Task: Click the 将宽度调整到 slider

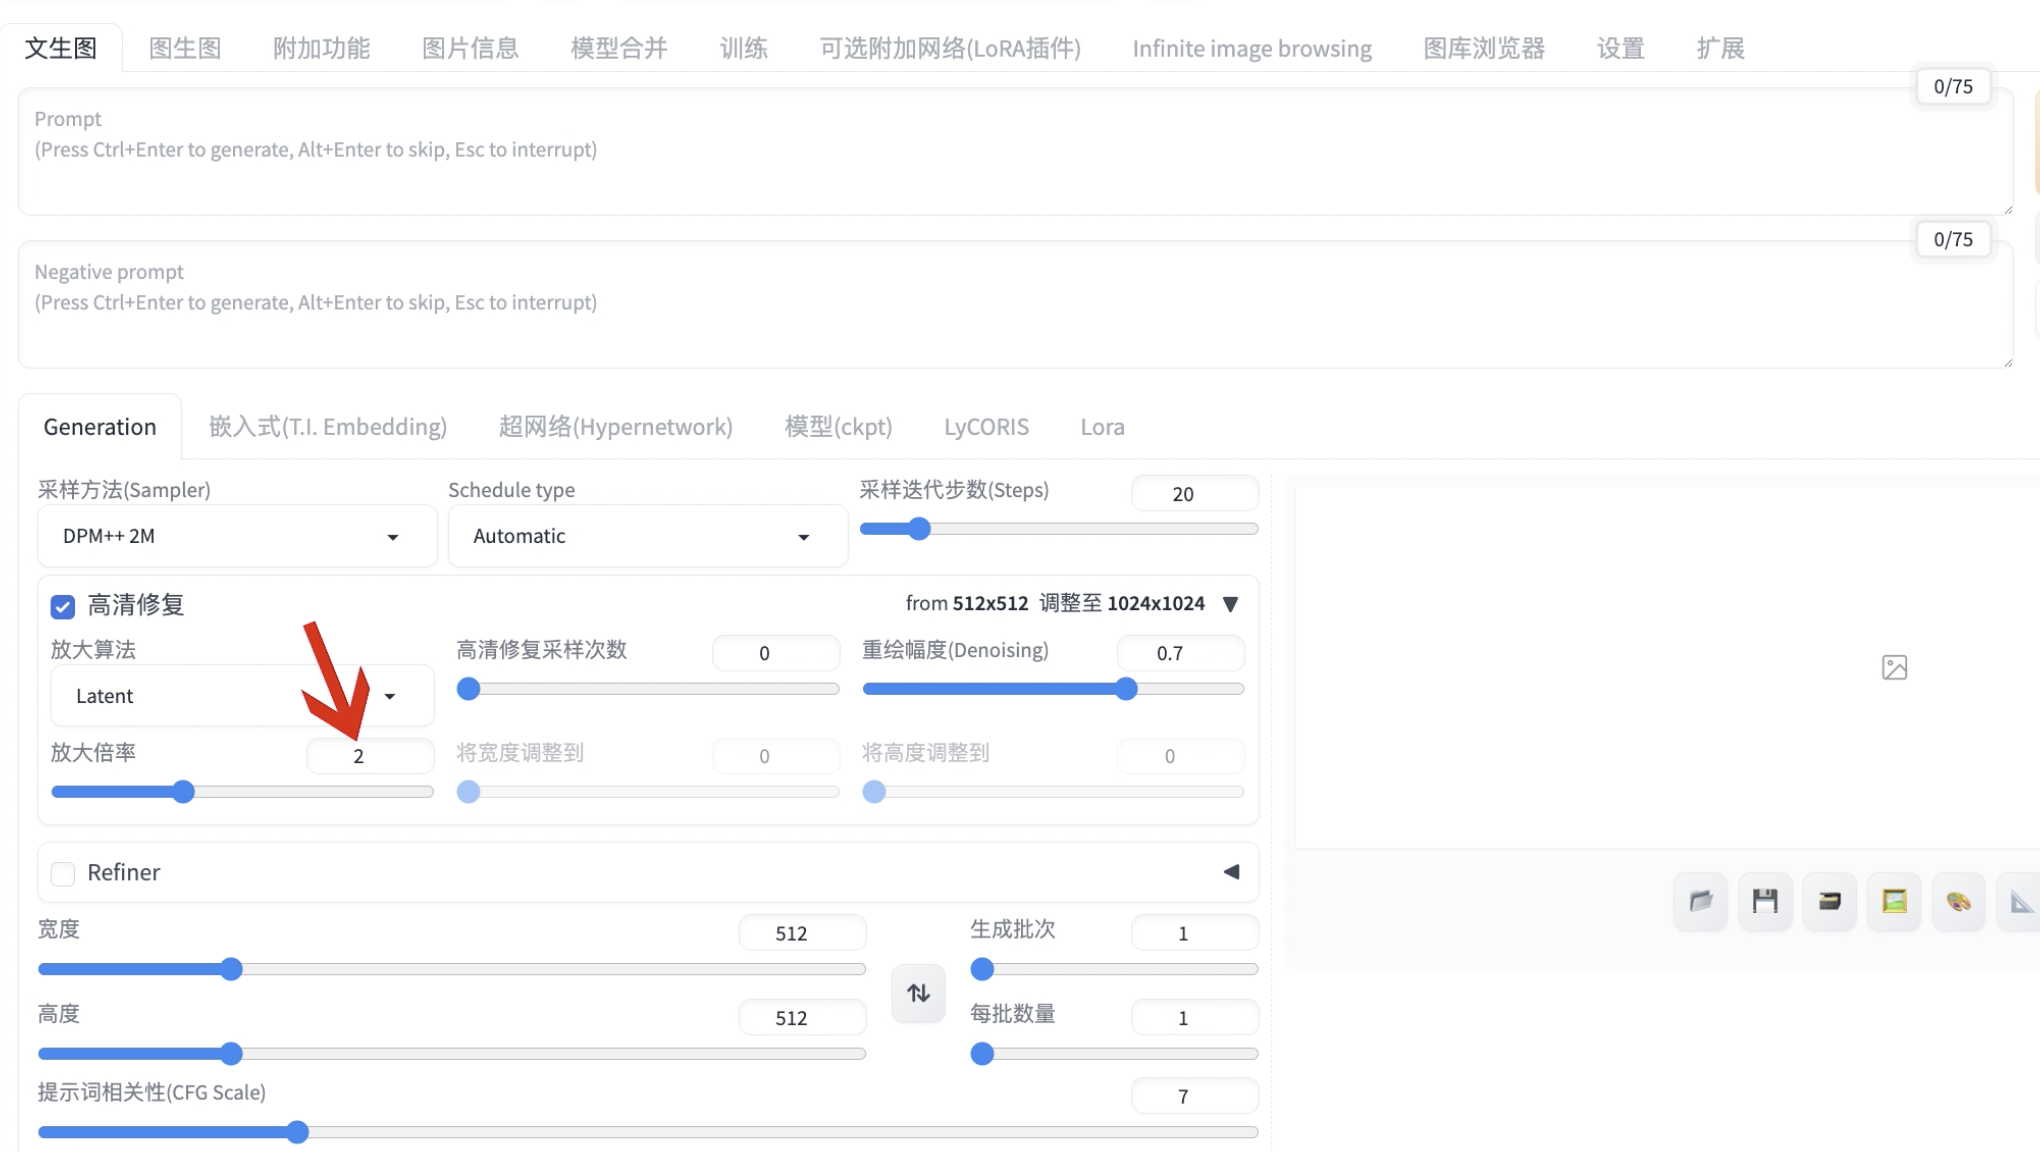Action: (648, 792)
